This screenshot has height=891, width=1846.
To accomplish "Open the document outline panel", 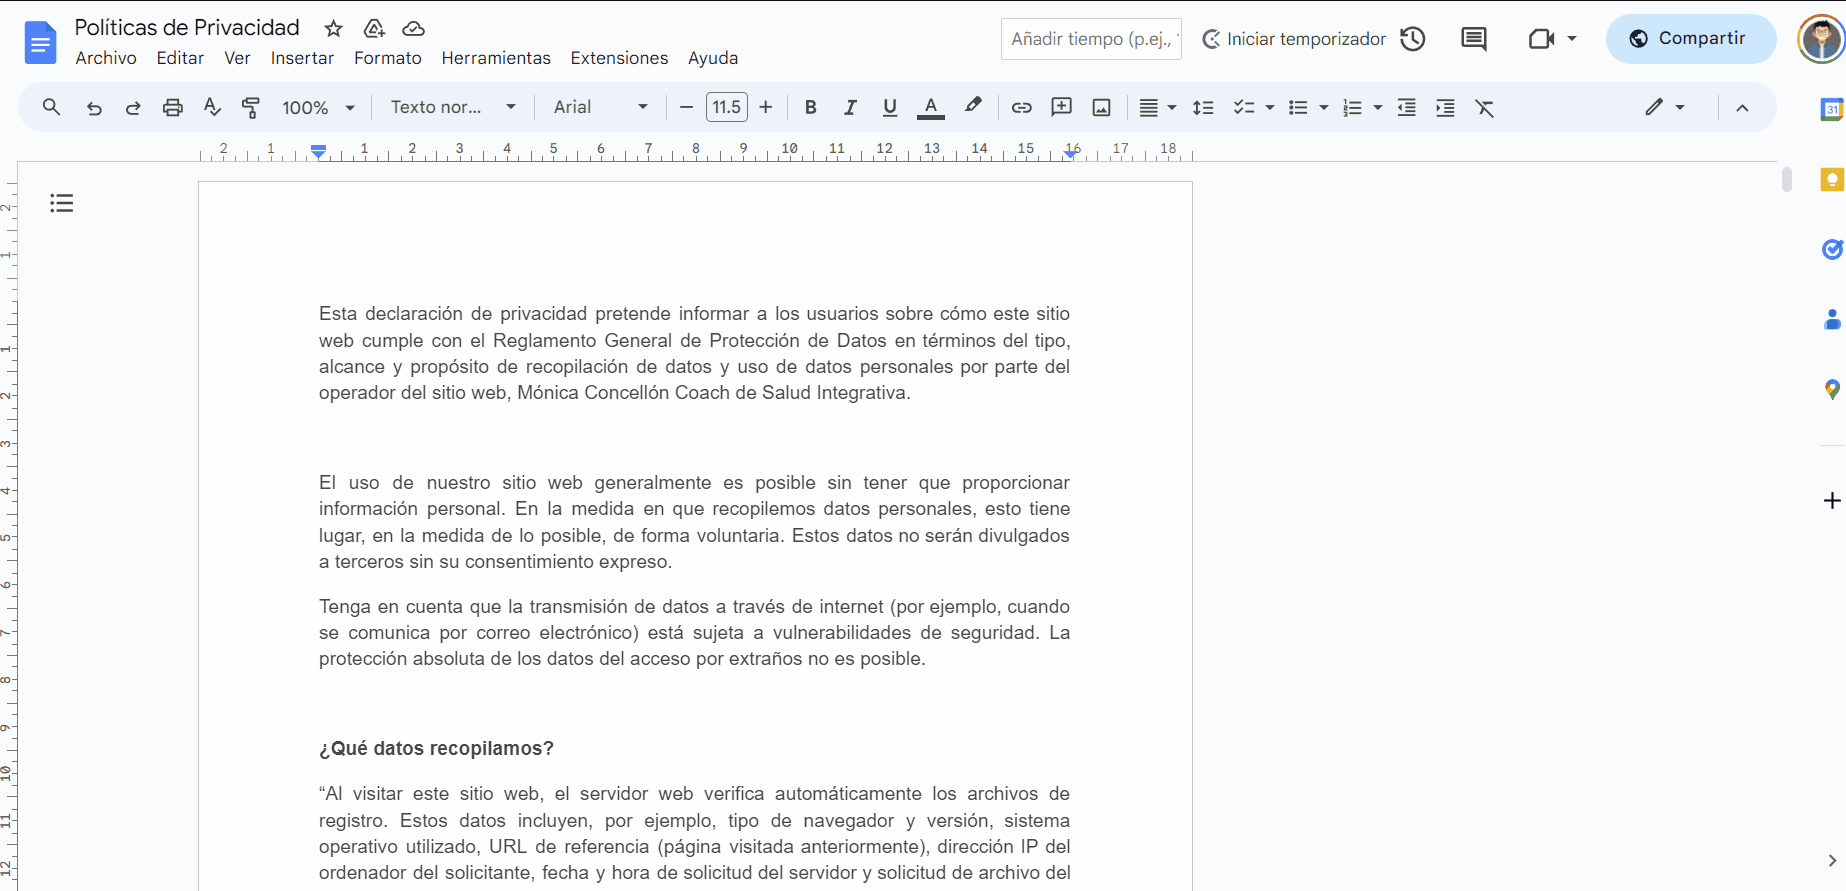I will (62, 204).
